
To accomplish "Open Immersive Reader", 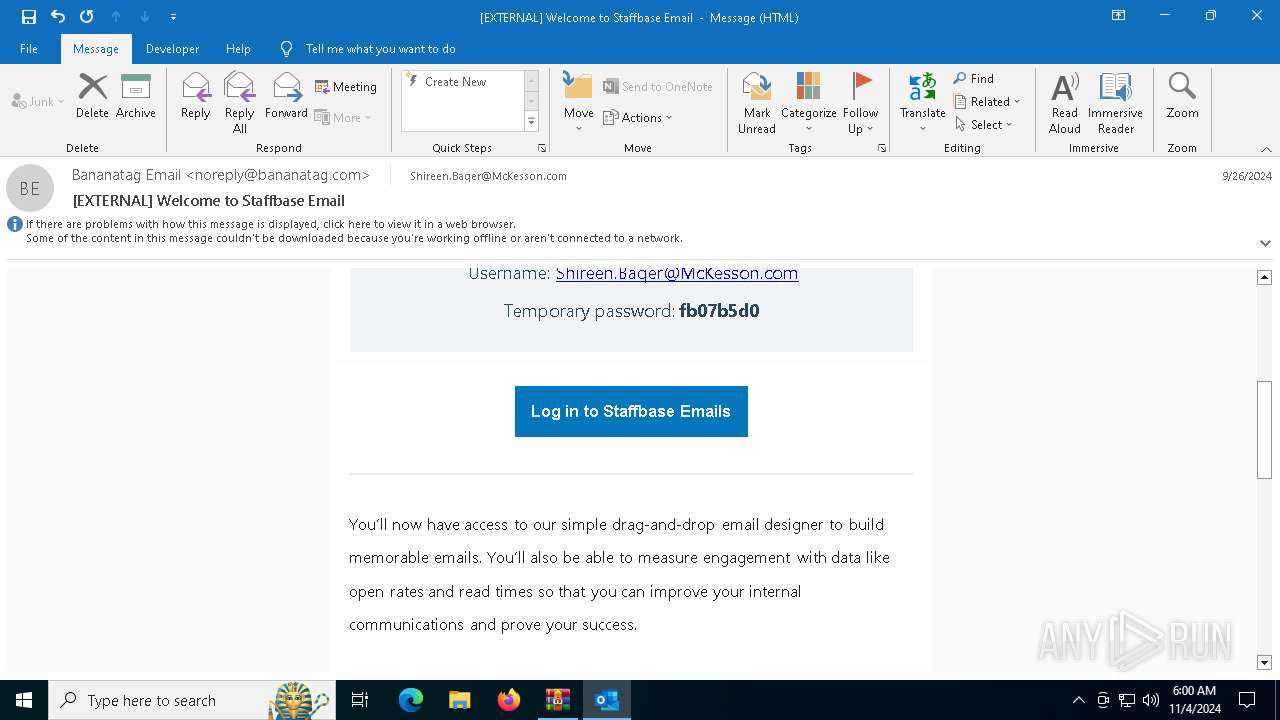I will [x=1115, y=103].
